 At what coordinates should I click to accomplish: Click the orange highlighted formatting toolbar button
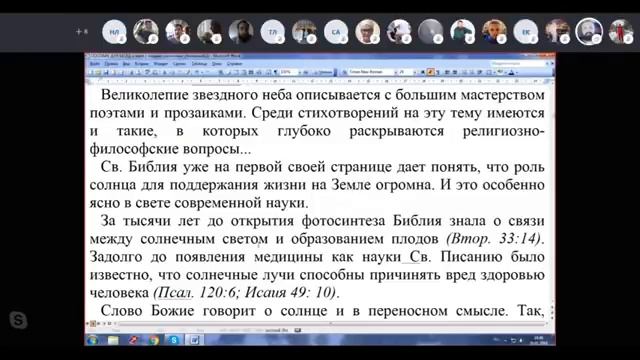[430, 72]
